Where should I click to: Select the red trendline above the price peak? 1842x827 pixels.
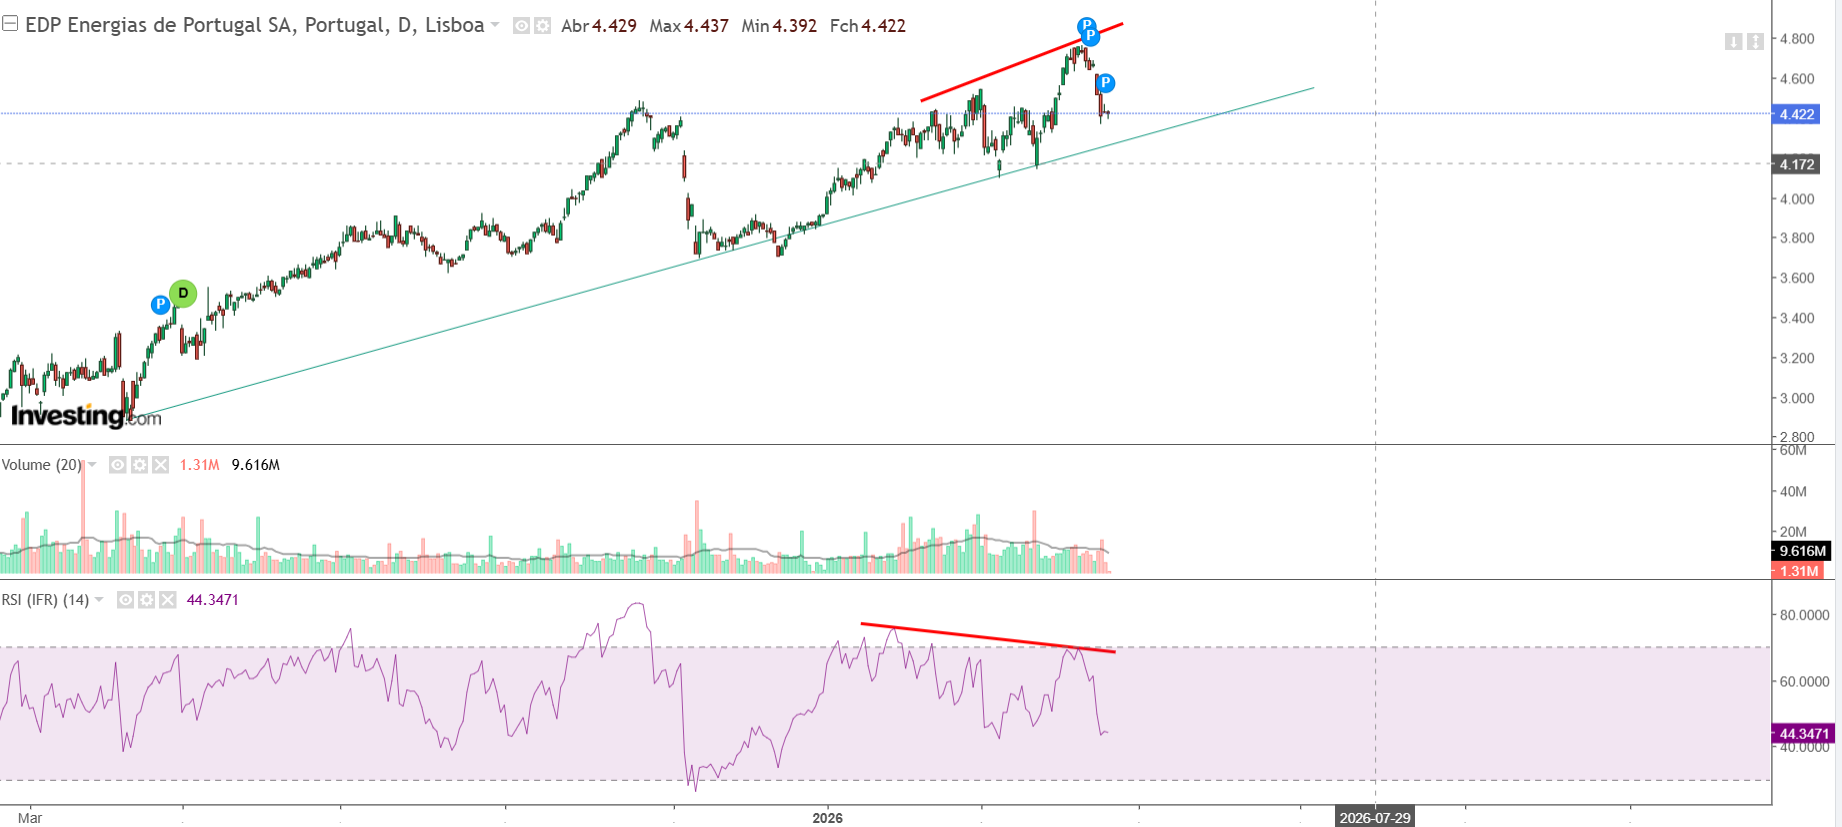pos(1020,62)
